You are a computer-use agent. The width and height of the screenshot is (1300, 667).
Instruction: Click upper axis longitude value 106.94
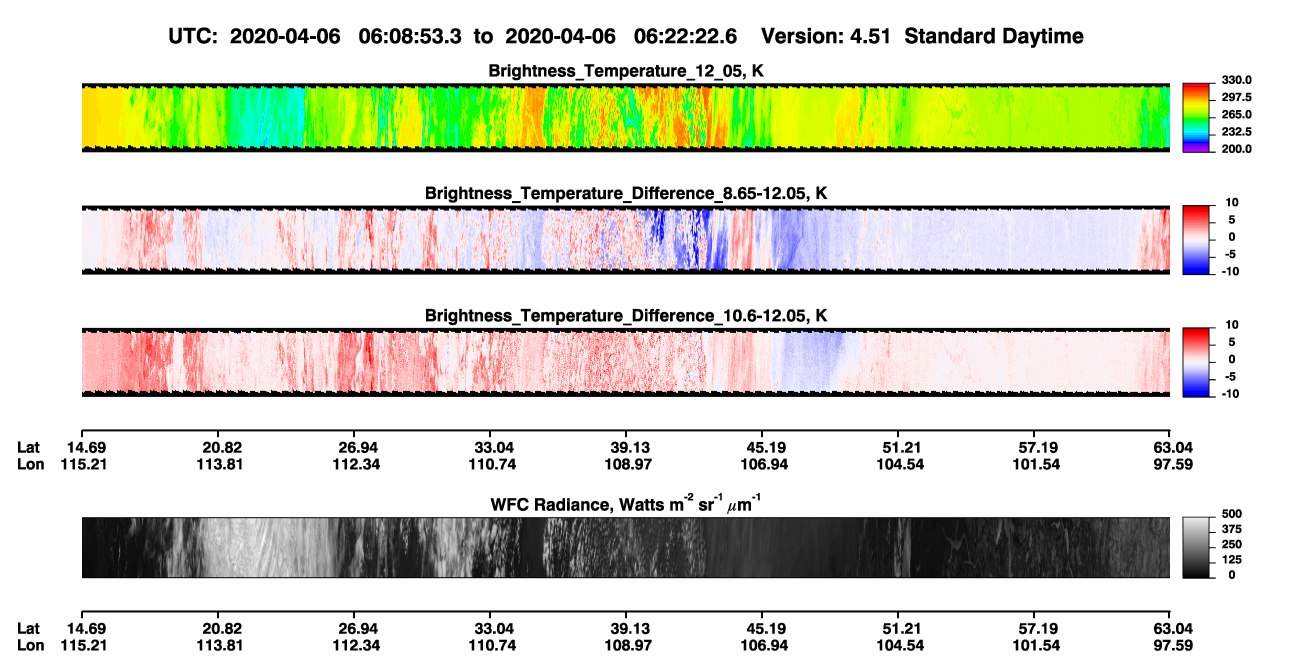[x=762, y=464]
